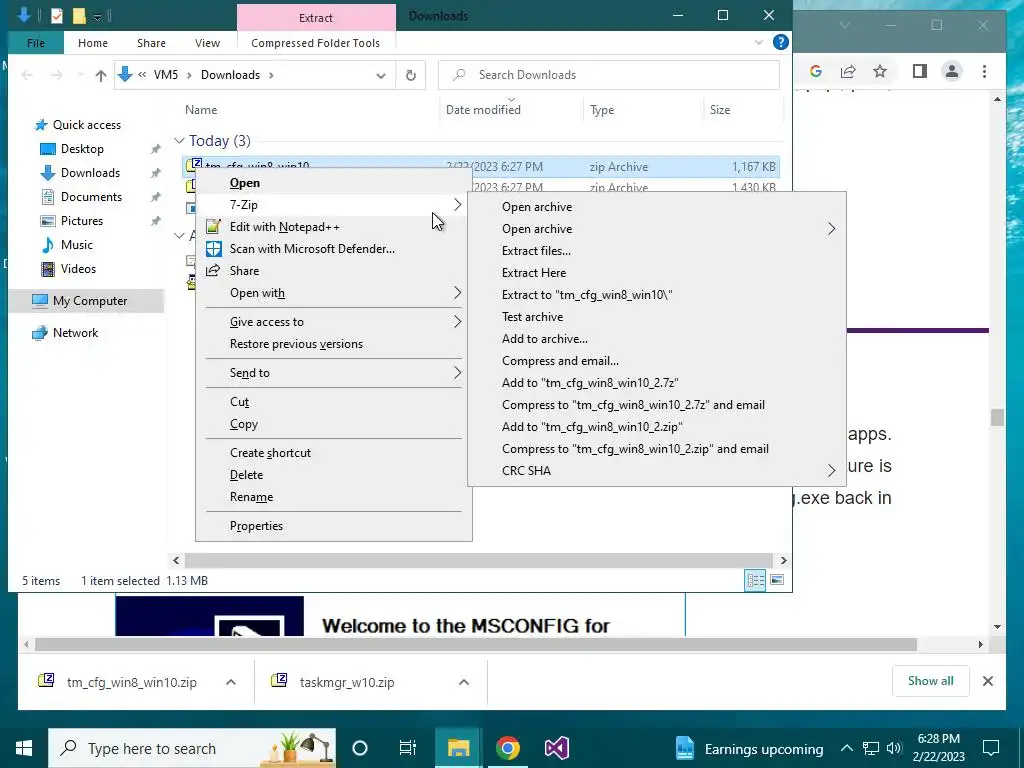Click New folder quick access toolbar icon
1024x768 pixels.
[x=79, y=16]
